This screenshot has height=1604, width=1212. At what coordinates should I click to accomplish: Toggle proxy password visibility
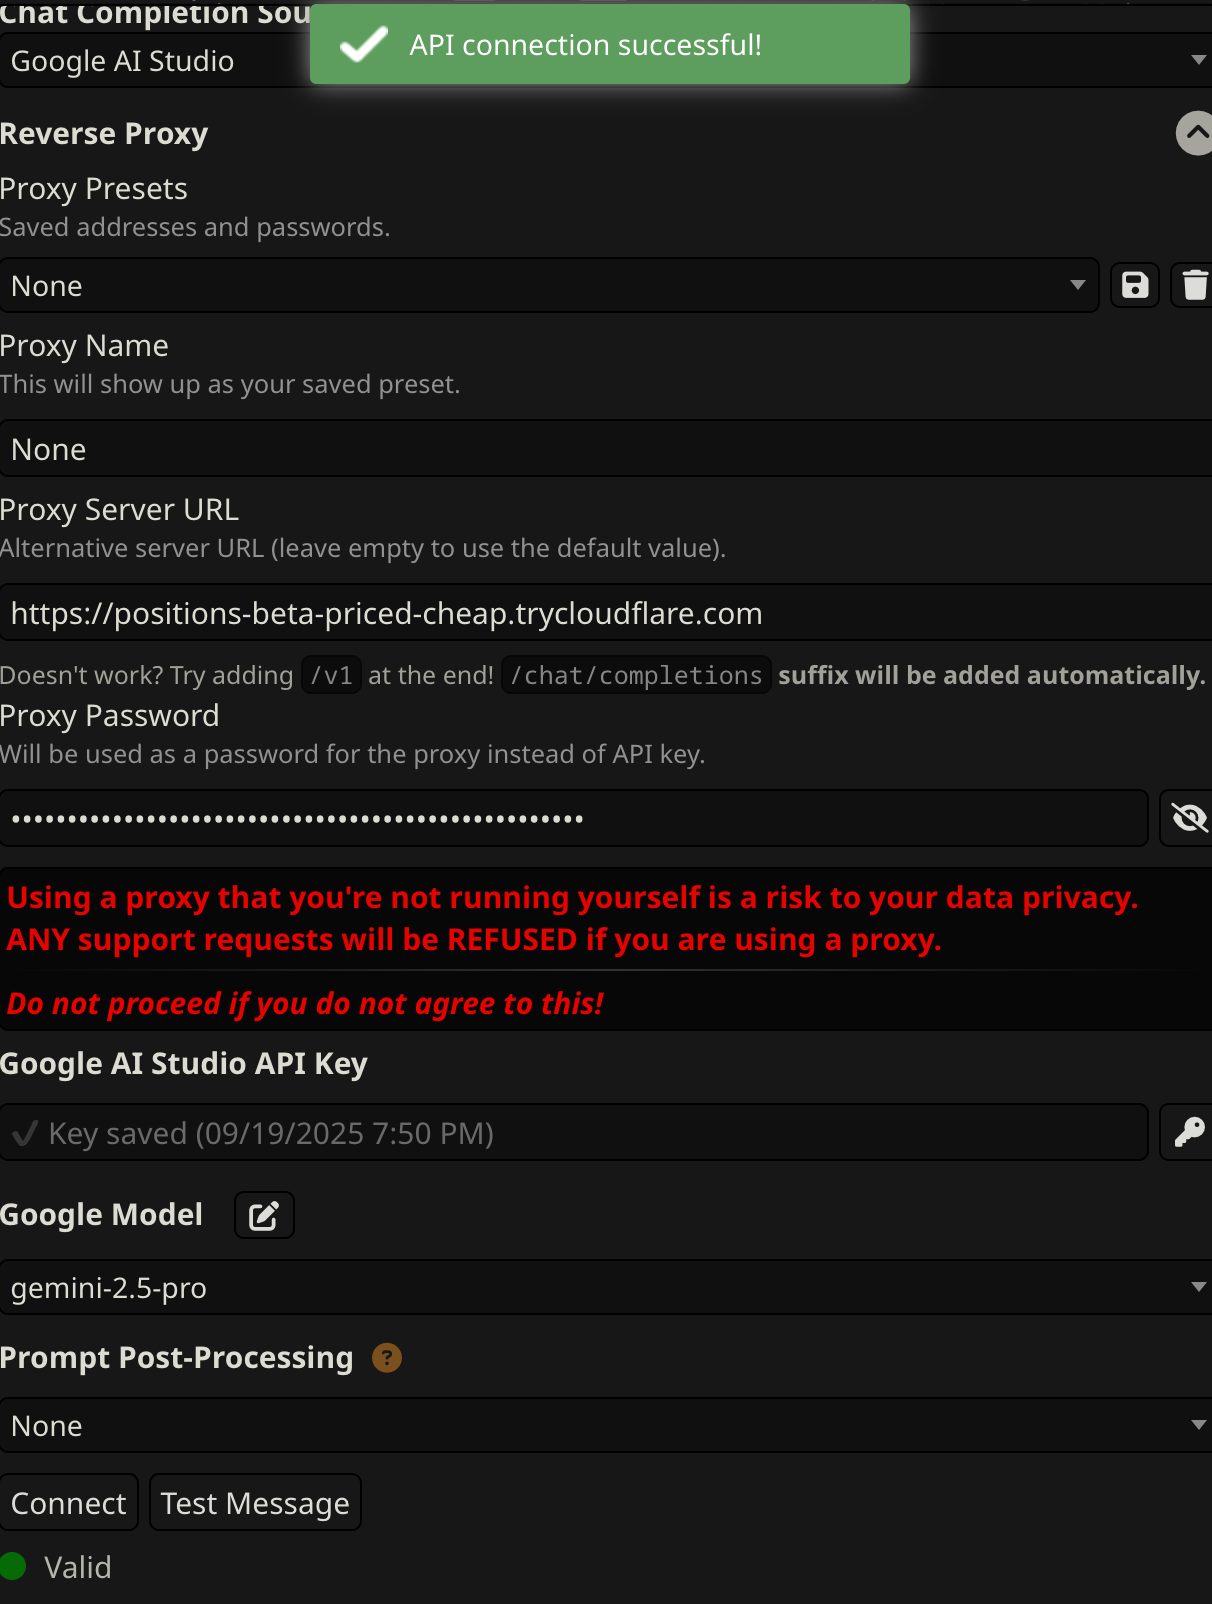pyautogui.click(x=1188, y=819)
